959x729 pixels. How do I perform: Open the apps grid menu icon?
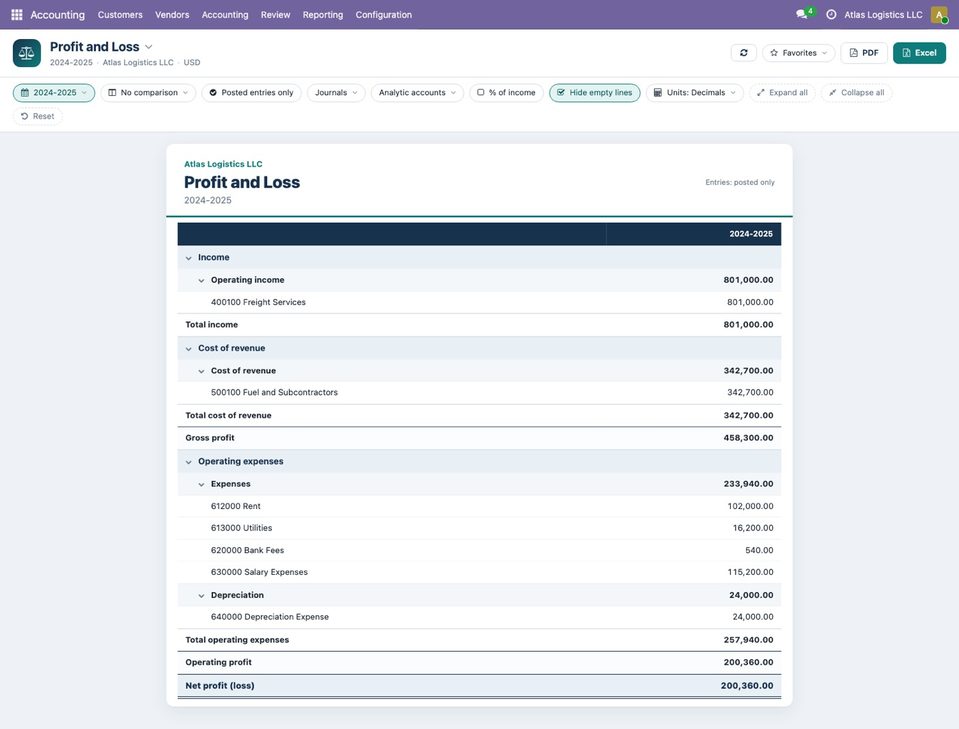(17, 15)
